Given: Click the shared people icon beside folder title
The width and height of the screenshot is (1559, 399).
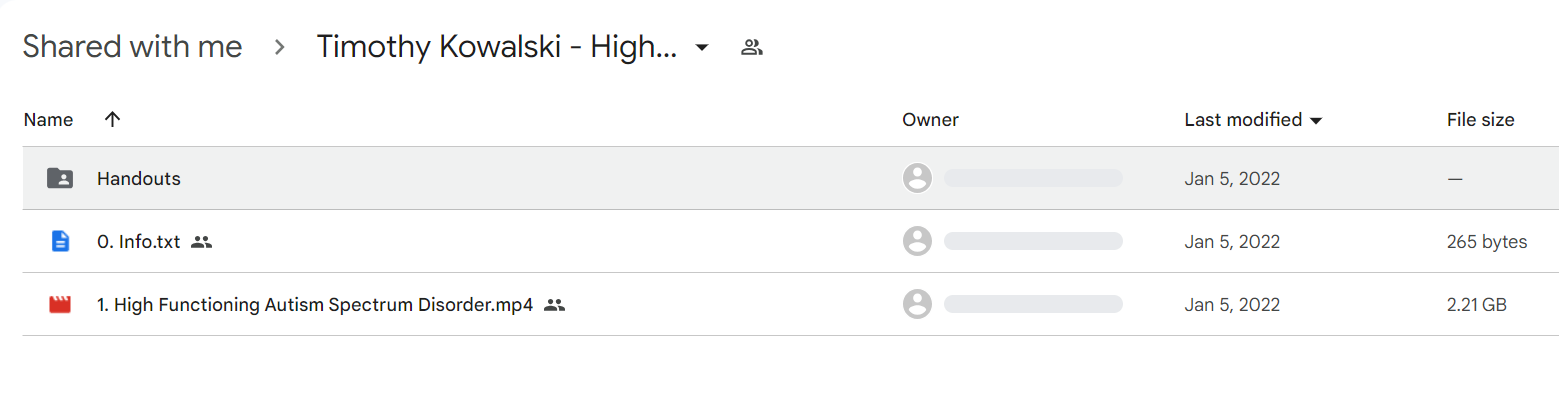Looking at the screenshot, I should [x=752, y=47].
